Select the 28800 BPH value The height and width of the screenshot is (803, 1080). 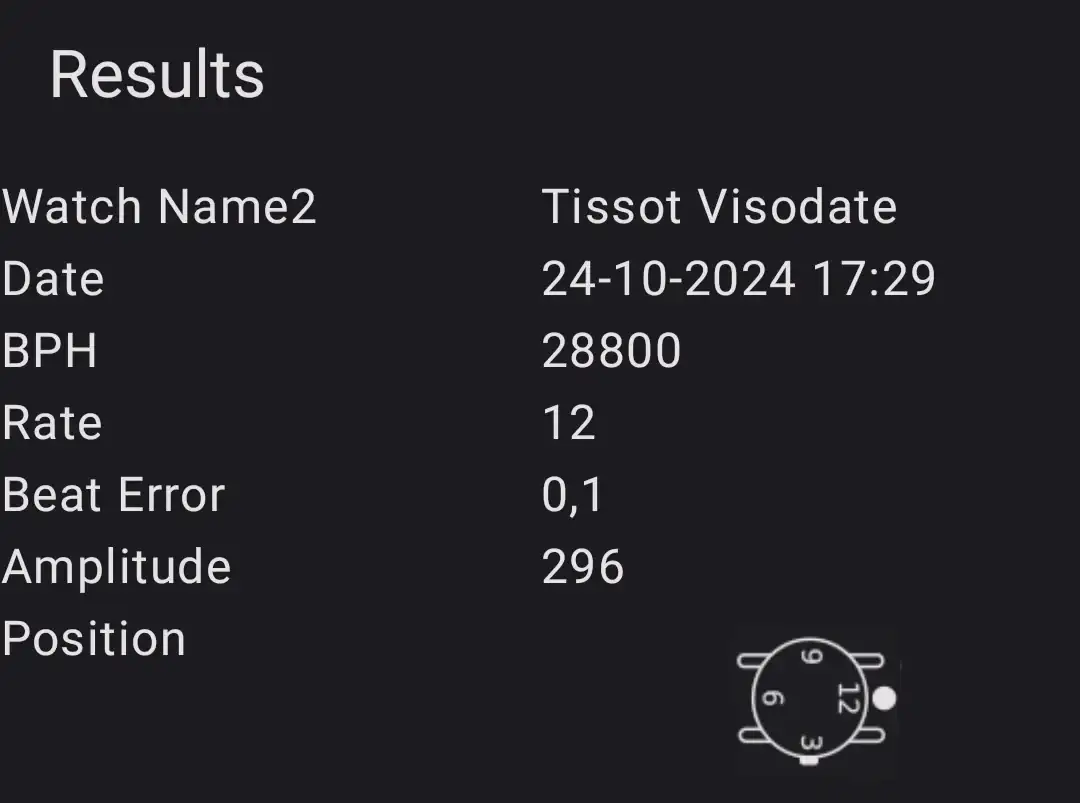pyautogui.click(x=612, y=351)
